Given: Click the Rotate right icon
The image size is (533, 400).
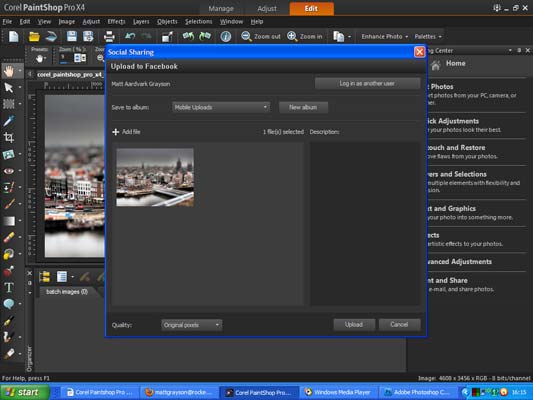Looking at the screenshot, I should click(205, 36).
